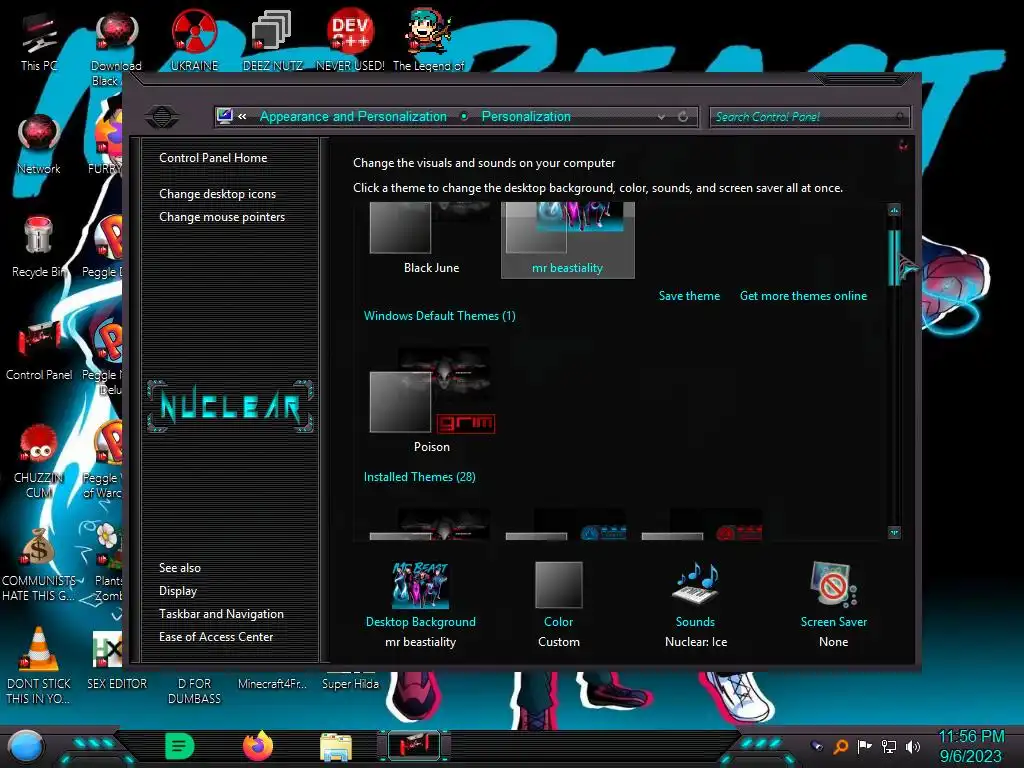The image size is (1024, 768).
Task: Click Change mouse pointers link
Action: coord(222,217)
